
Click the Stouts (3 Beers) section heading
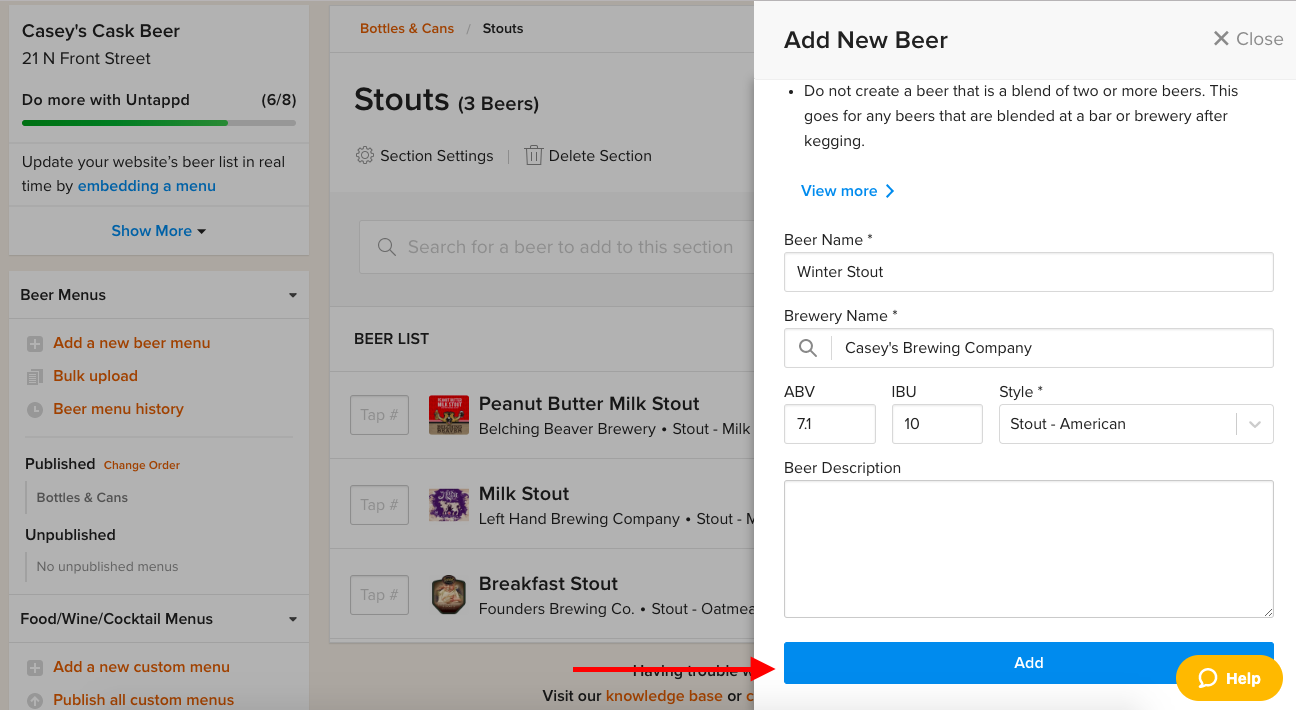coord(447,100)
